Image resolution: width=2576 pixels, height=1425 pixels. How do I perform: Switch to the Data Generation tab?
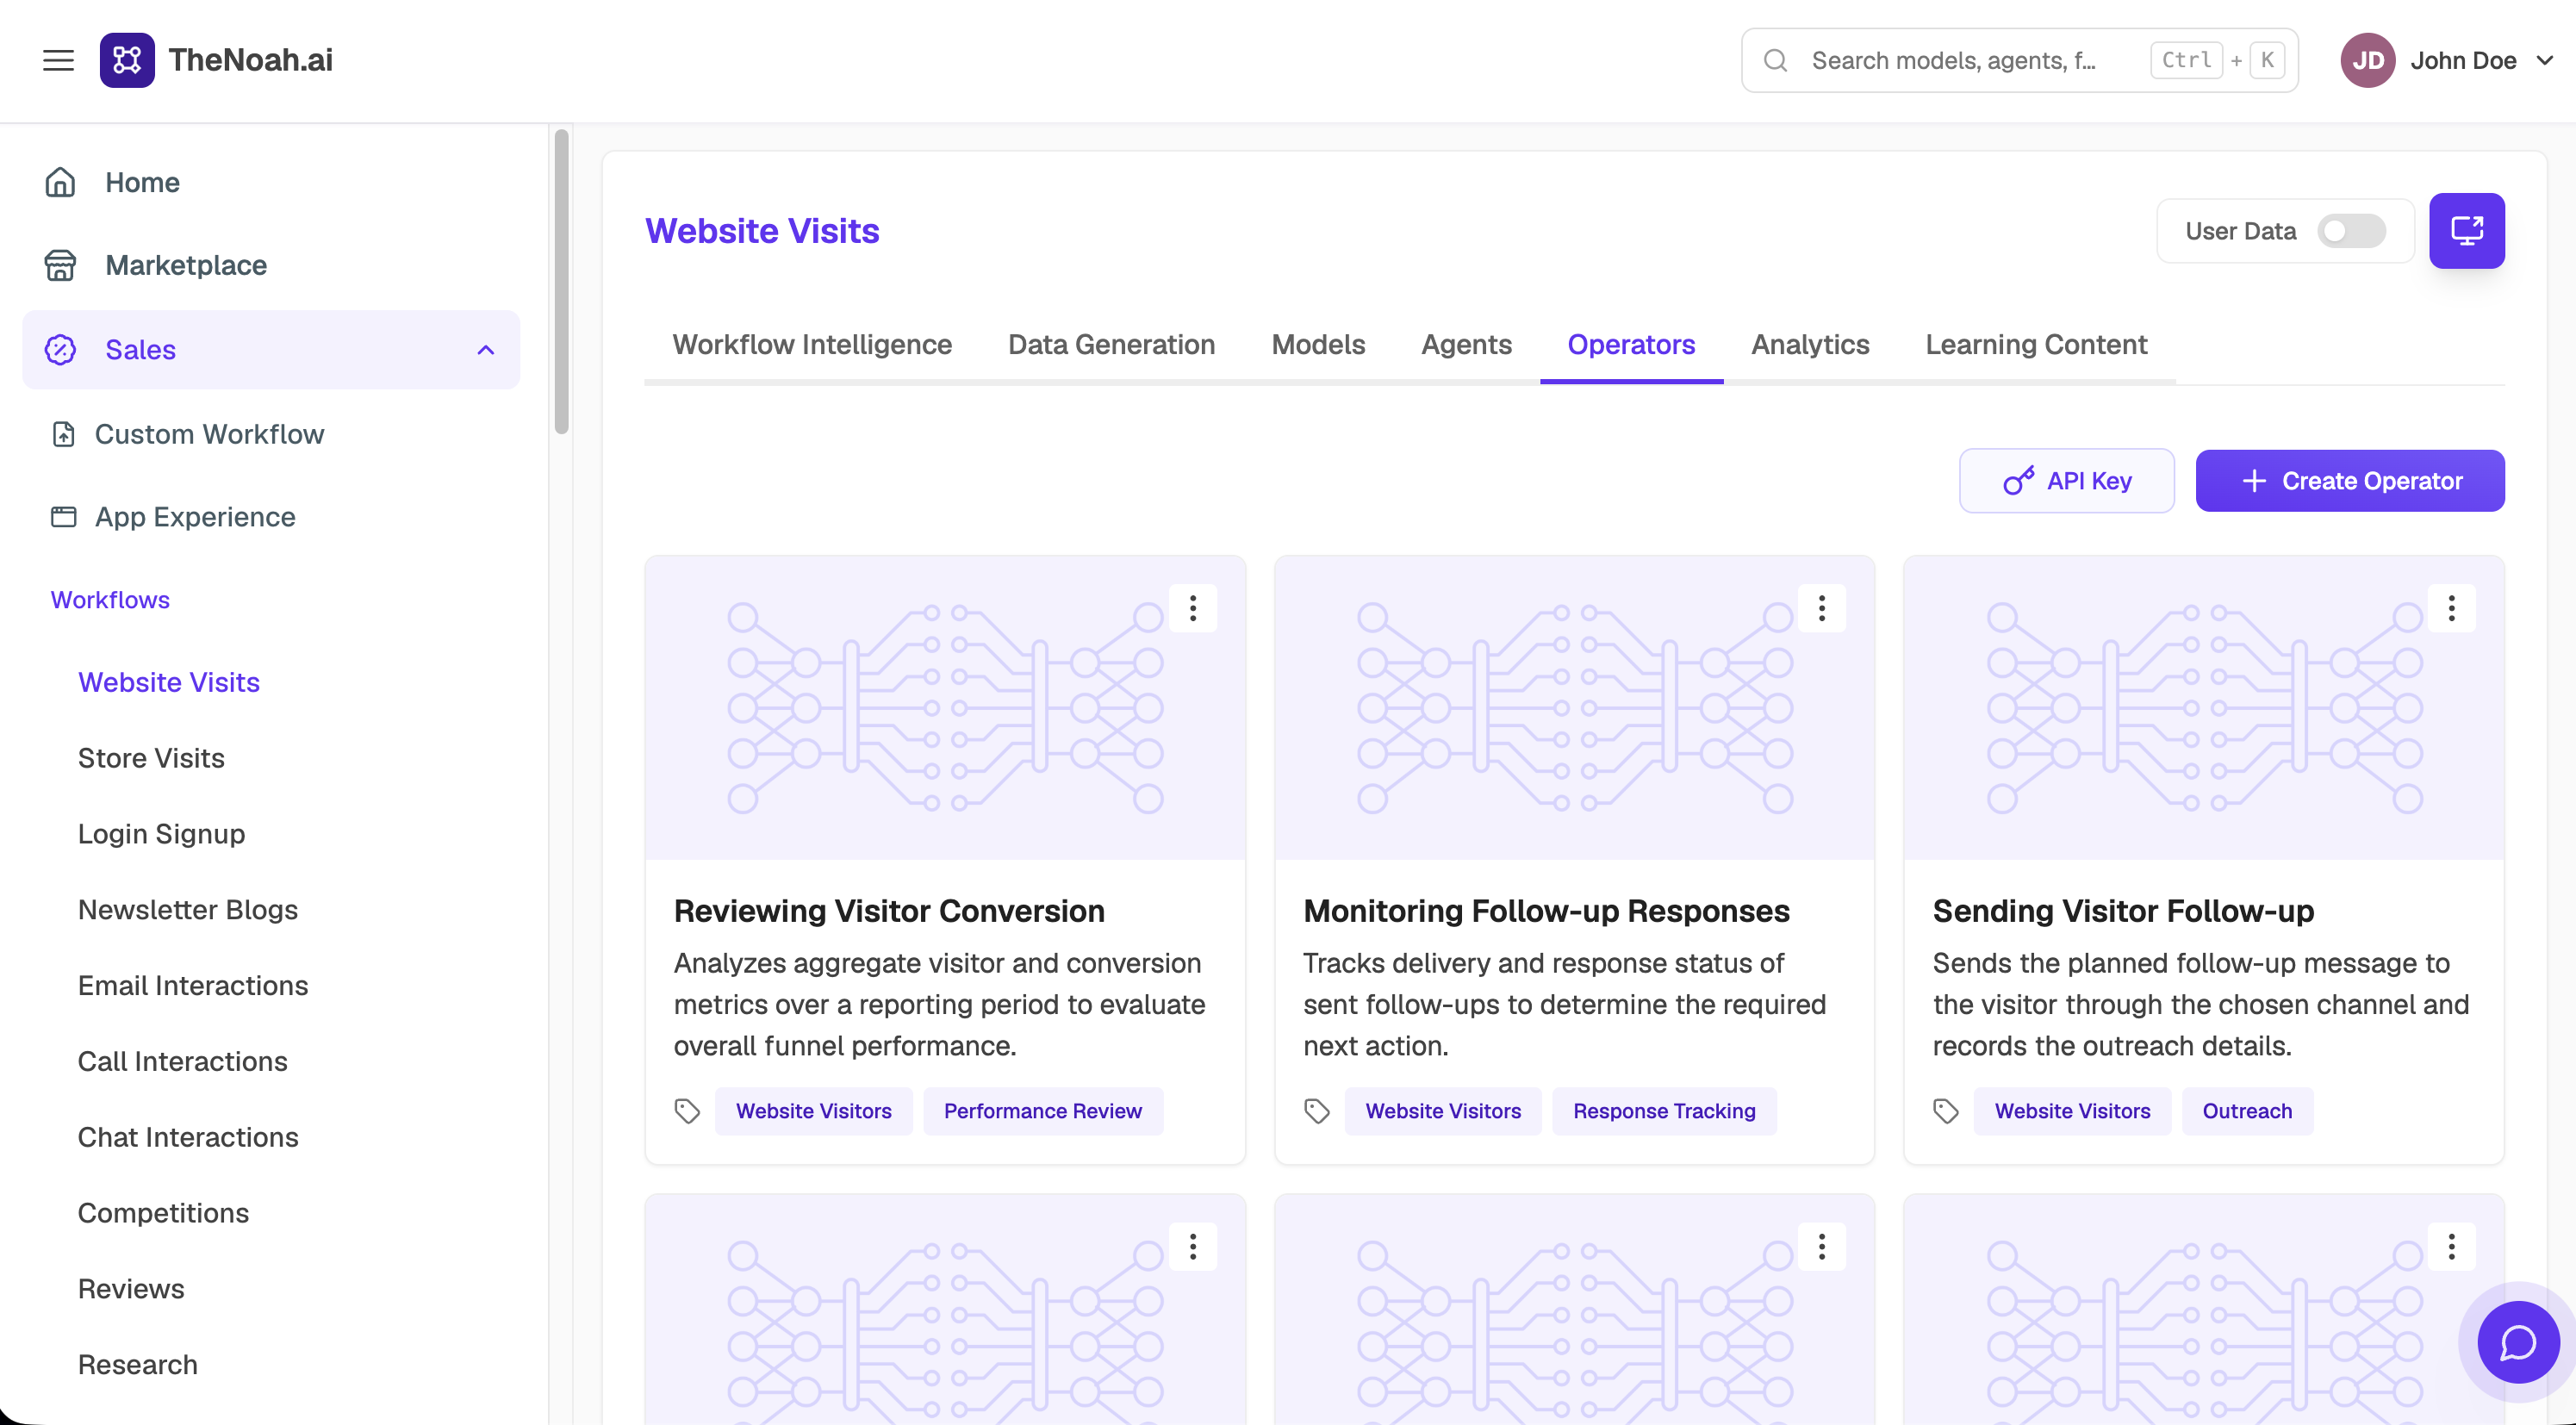(x=1111, y=345)
